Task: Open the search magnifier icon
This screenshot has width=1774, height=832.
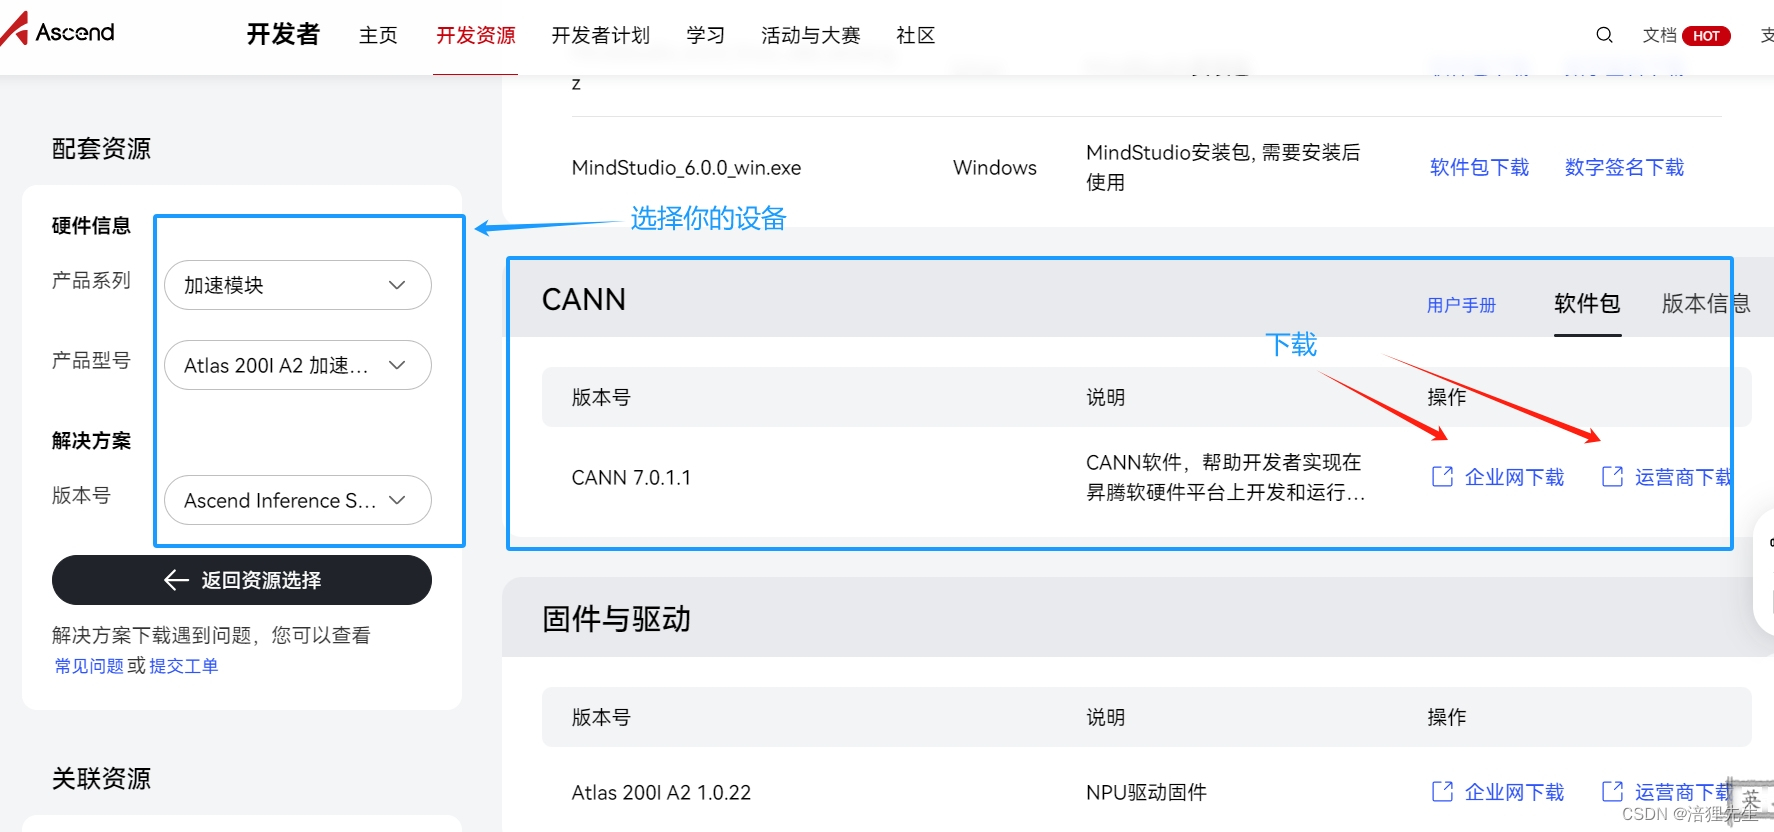Action: click(1604, 35)
